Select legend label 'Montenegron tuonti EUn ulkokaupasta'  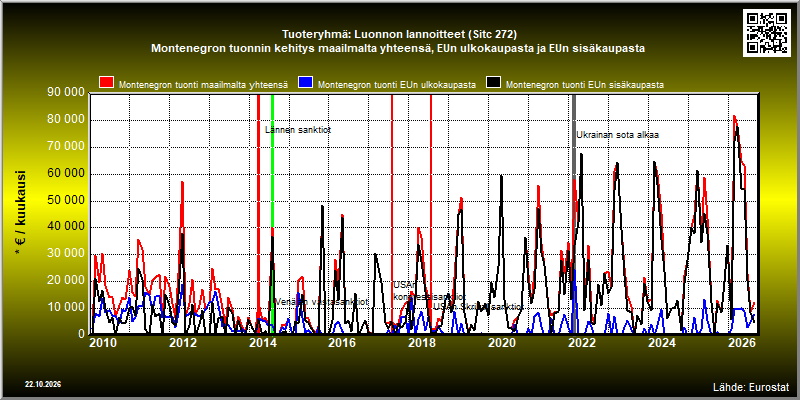[397, 85]
